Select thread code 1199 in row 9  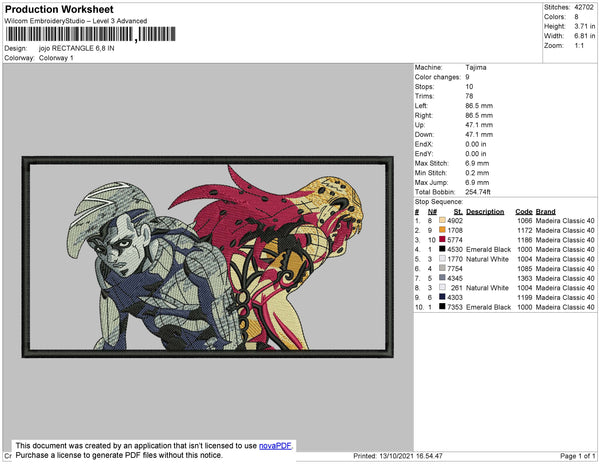click(x=524, y=297)
